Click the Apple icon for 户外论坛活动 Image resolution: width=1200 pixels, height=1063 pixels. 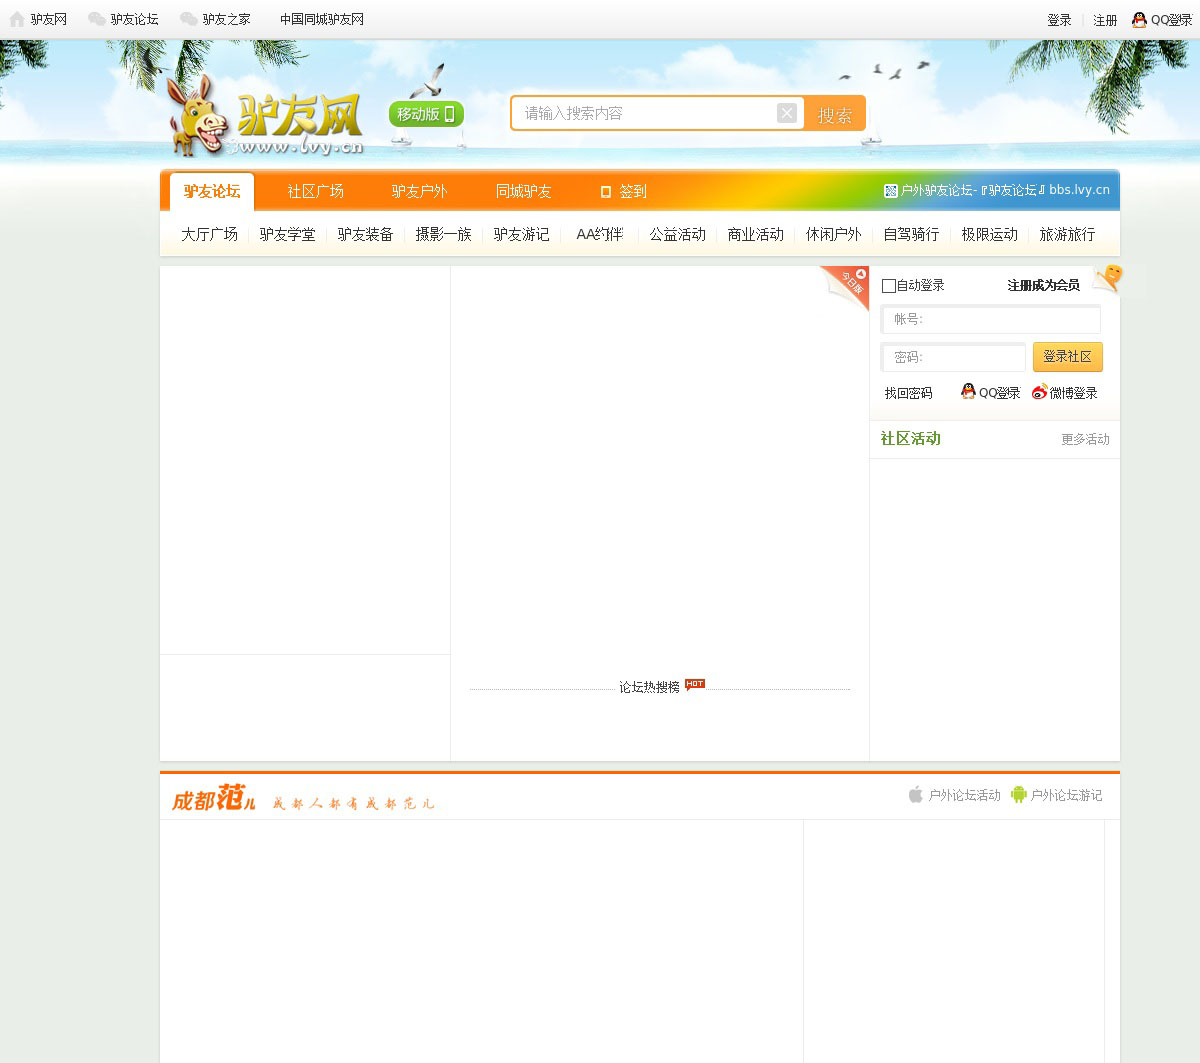pyautogui.click(x=915, y=795)
